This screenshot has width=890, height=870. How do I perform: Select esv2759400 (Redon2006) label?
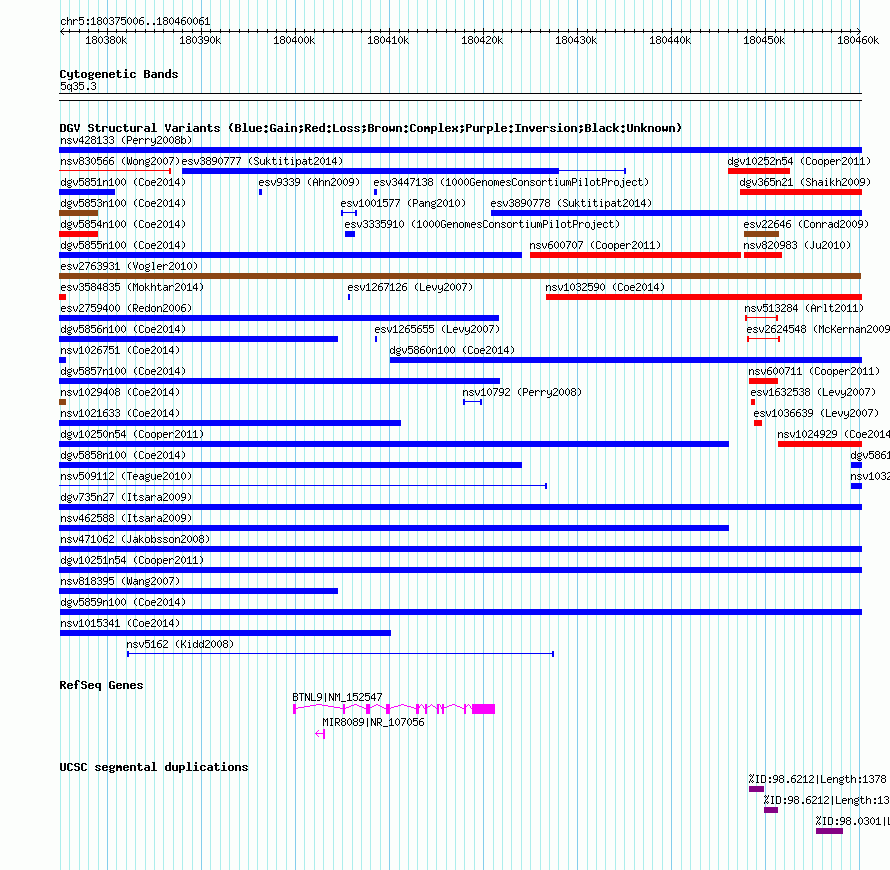(x=126, y=308)
